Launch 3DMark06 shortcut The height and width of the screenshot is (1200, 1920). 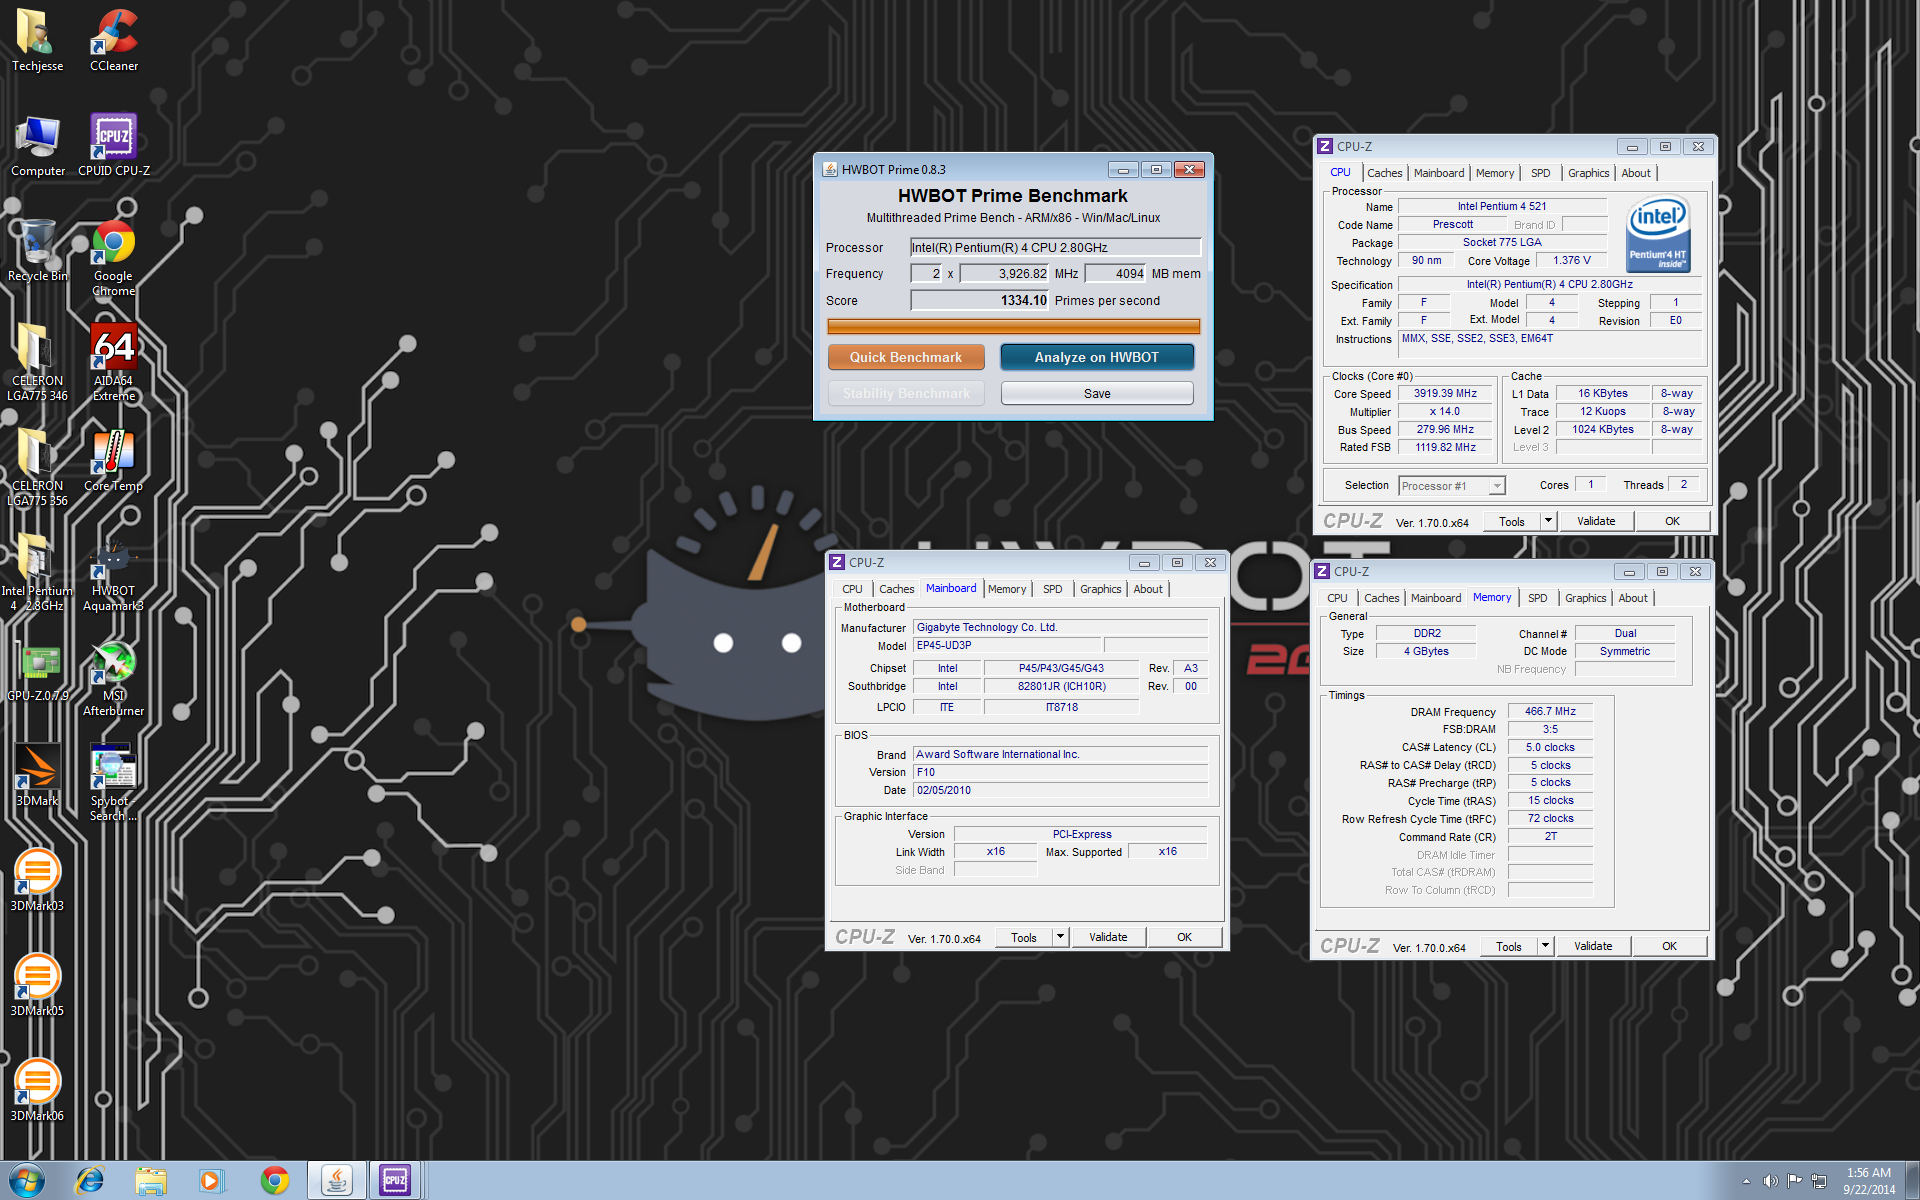click(37, 1090)
